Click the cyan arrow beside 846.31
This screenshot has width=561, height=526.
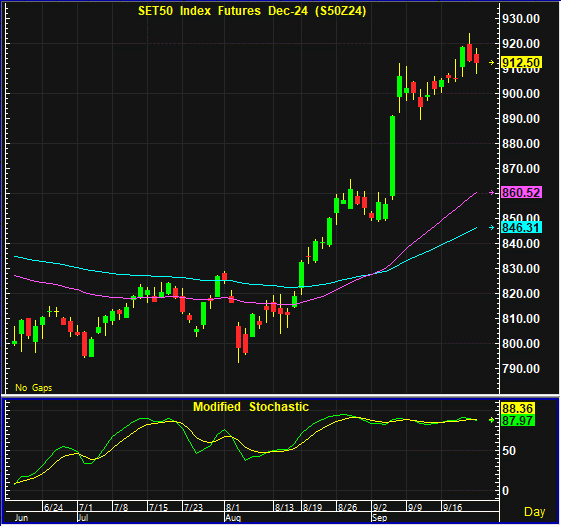tap(492, 228)
